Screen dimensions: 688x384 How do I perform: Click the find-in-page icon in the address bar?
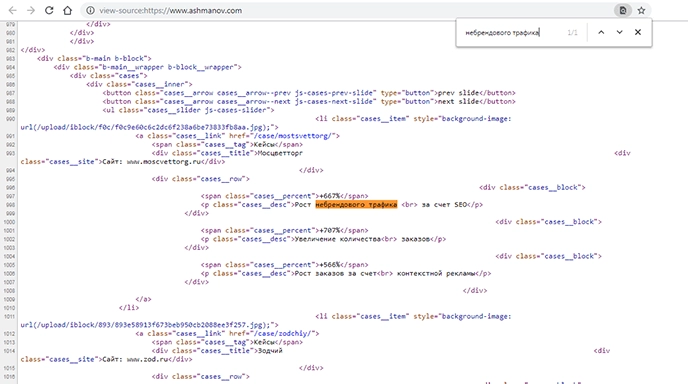623,10
